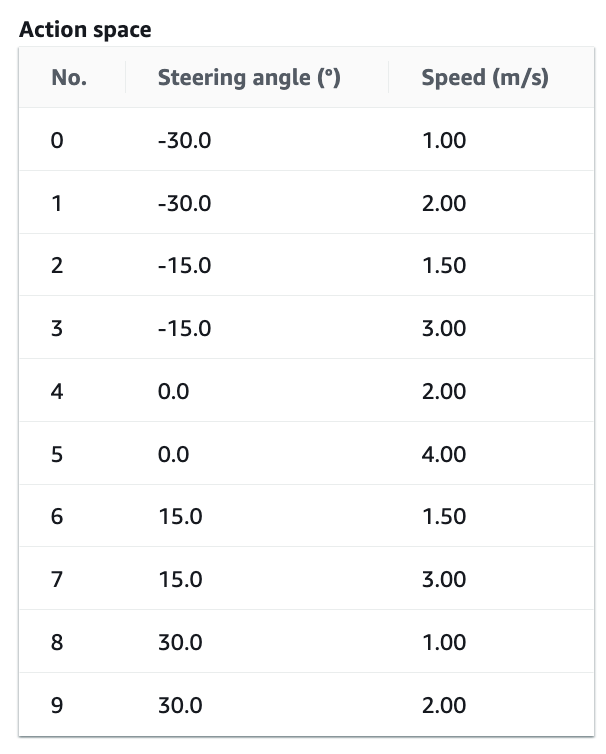Screen dimensions: 606x754
Task: Sort by the Steering angle column header
Action: pyautogui.click(x=249, y=78)
